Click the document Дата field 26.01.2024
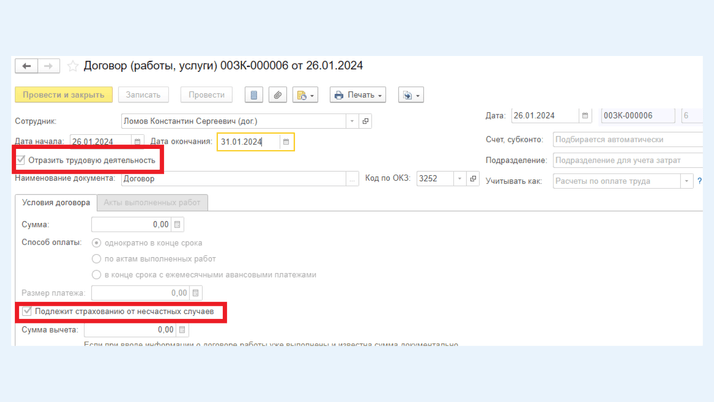The width and height of the screenshot is (714, 402). pos(545,116)
